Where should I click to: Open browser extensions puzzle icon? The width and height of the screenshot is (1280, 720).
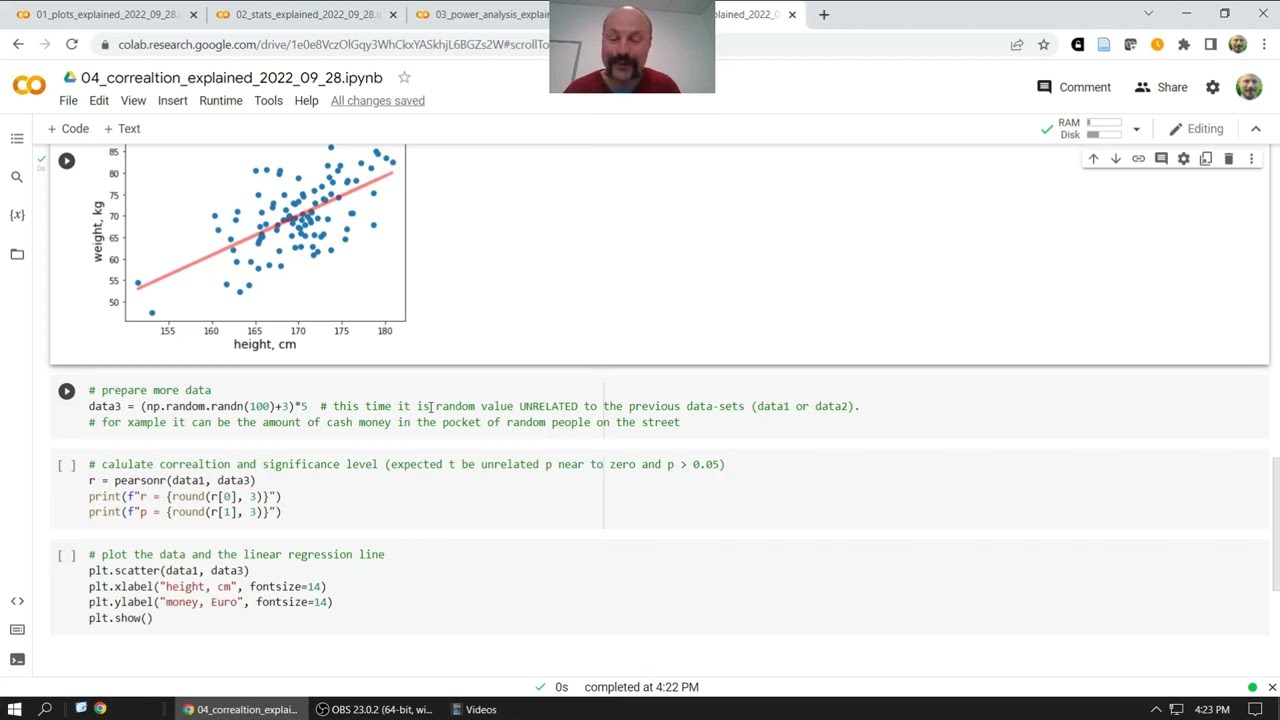(x=1184, y=44)
